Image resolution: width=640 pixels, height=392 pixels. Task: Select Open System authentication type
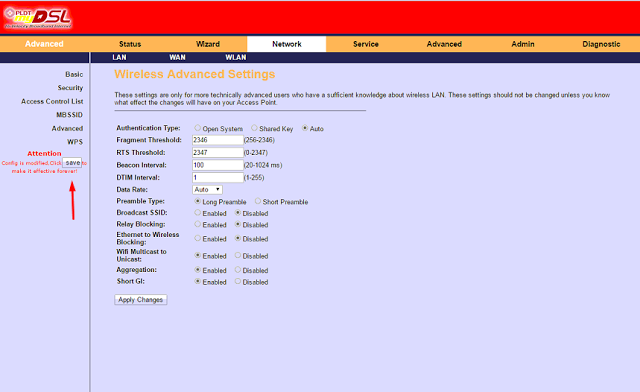pos(198,128)
